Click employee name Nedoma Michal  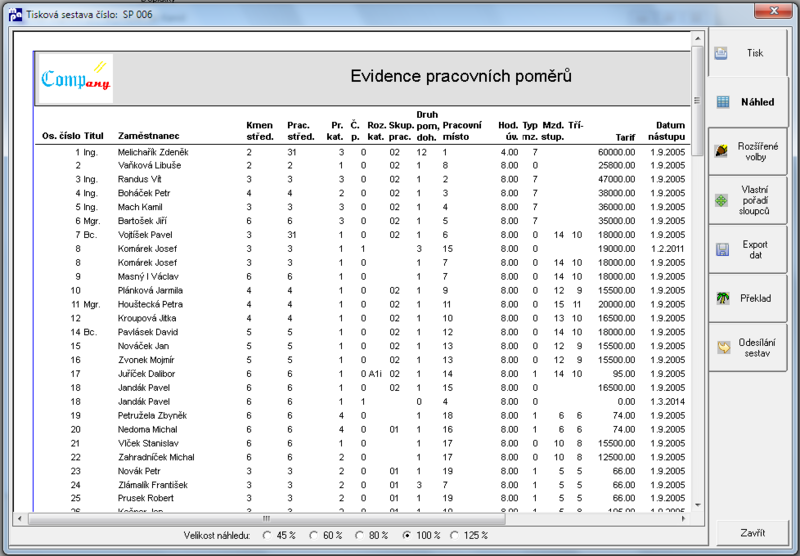[147, 429]
